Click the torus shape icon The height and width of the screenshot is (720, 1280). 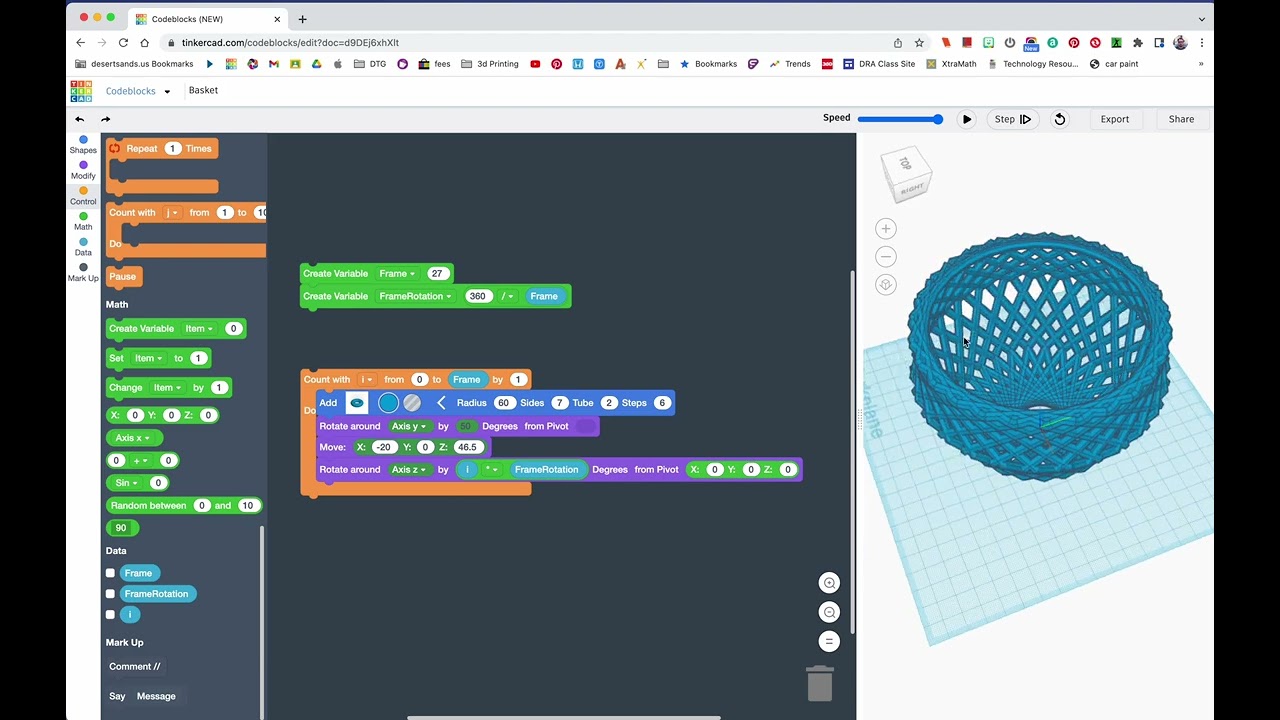(x=357, y=403)
